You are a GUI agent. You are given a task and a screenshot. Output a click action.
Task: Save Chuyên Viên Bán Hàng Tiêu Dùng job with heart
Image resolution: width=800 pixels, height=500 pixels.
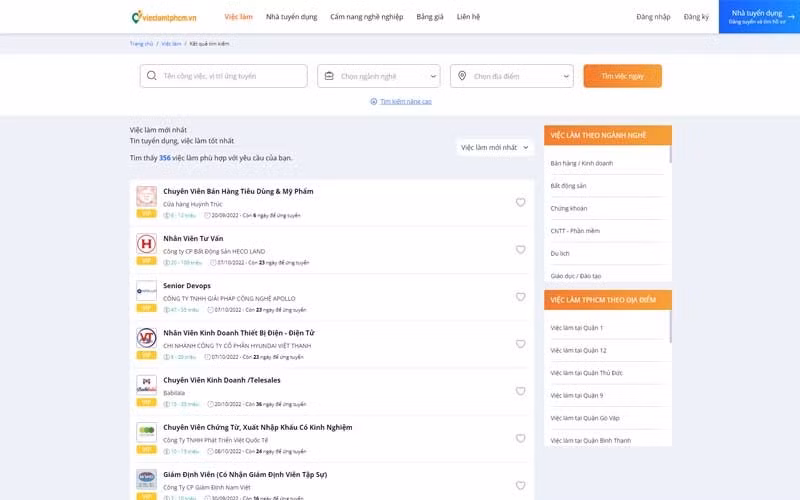click(520, 202)
